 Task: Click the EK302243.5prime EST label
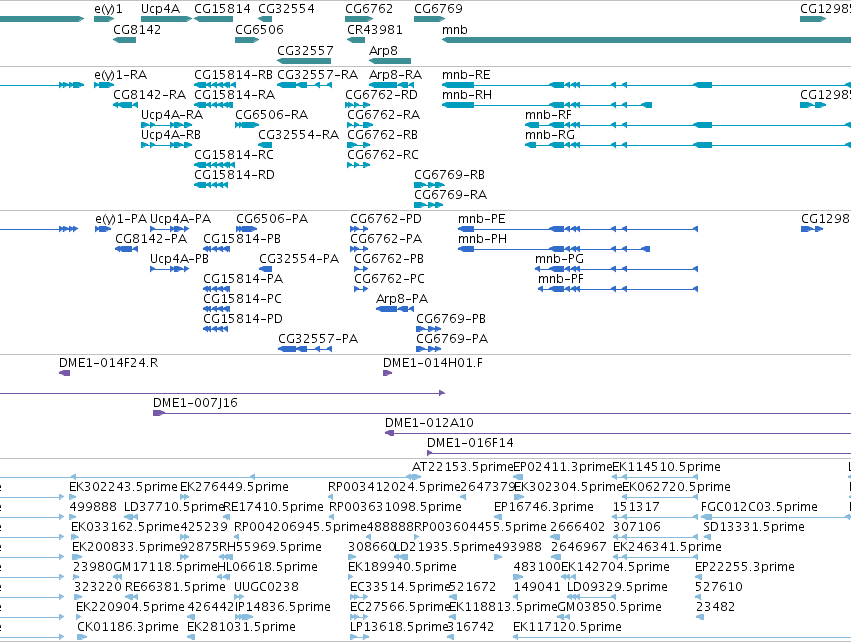point(123,487)
